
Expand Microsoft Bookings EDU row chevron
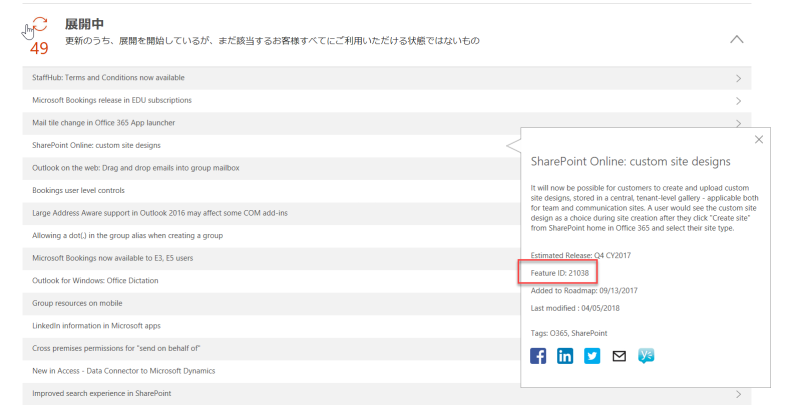(738, 101)
